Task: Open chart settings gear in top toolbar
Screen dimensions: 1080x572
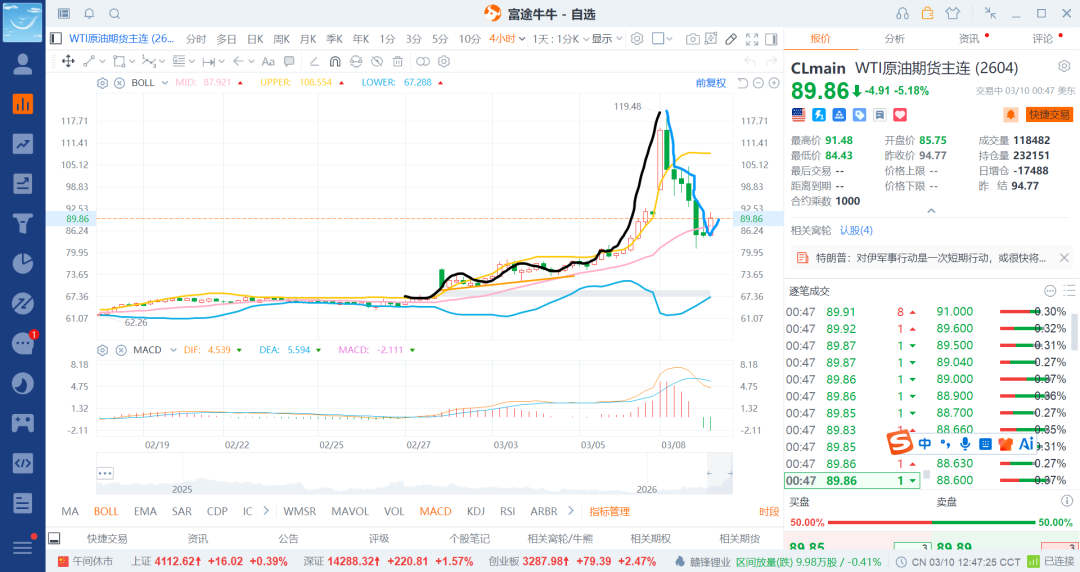Action: click(x=637, y=39)
